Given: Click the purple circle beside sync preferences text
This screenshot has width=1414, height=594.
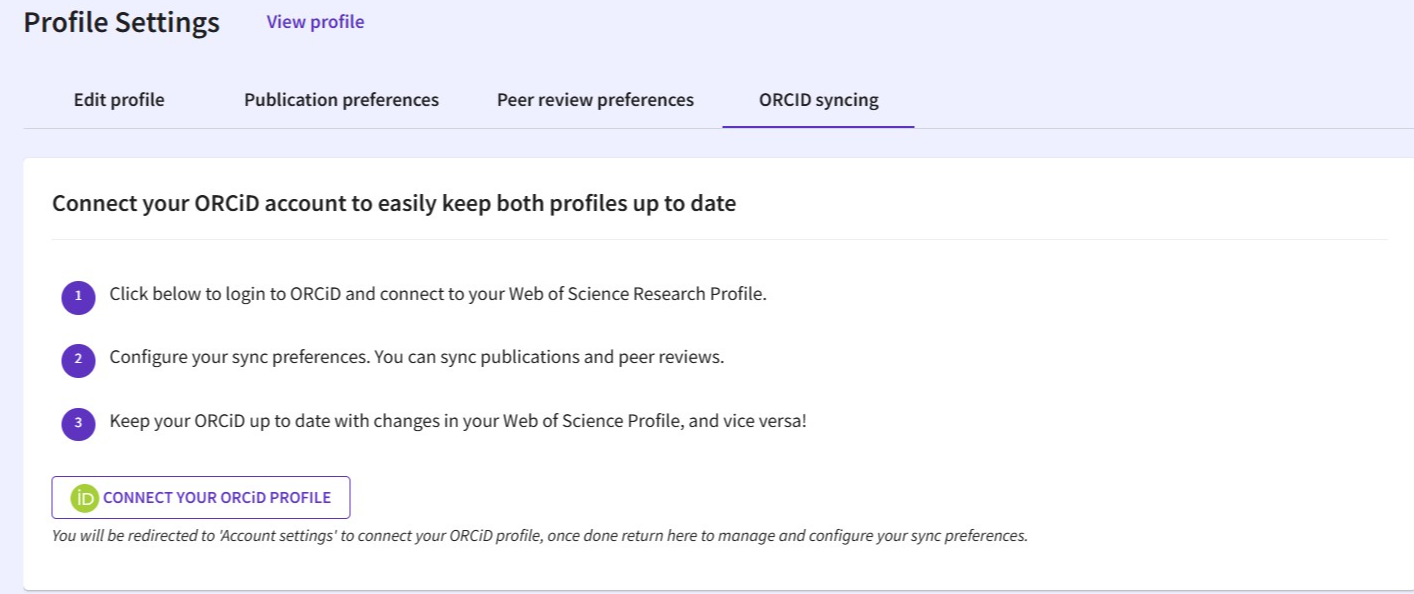Looking at the screenshot, I should coord(78,360).
